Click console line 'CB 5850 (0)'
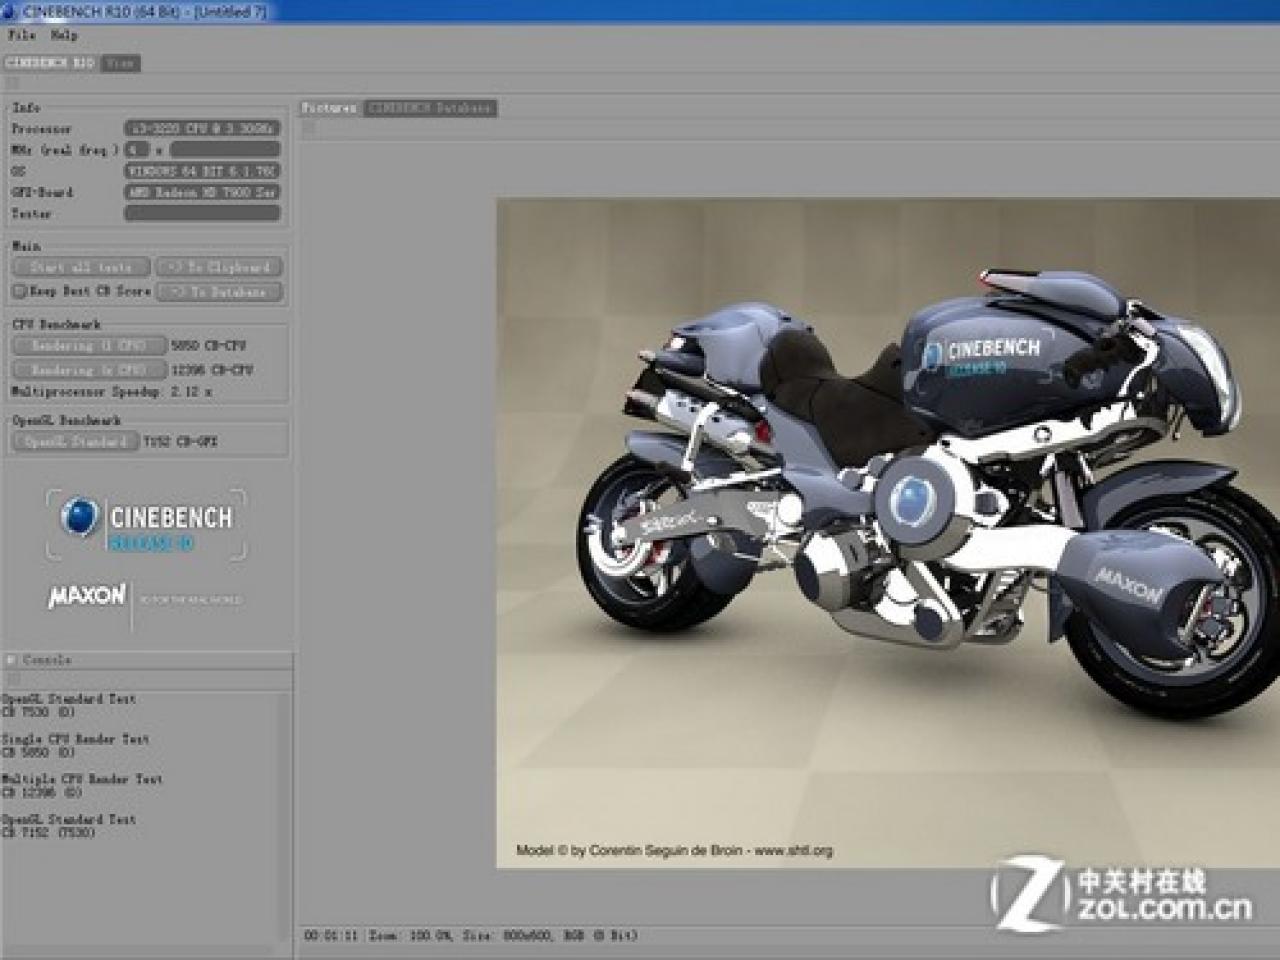 click(38, 752)
